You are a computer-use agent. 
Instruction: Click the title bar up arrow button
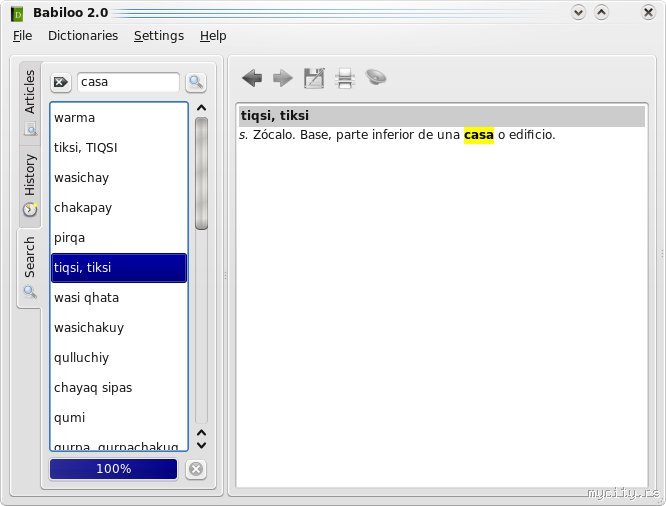[601, 12]
